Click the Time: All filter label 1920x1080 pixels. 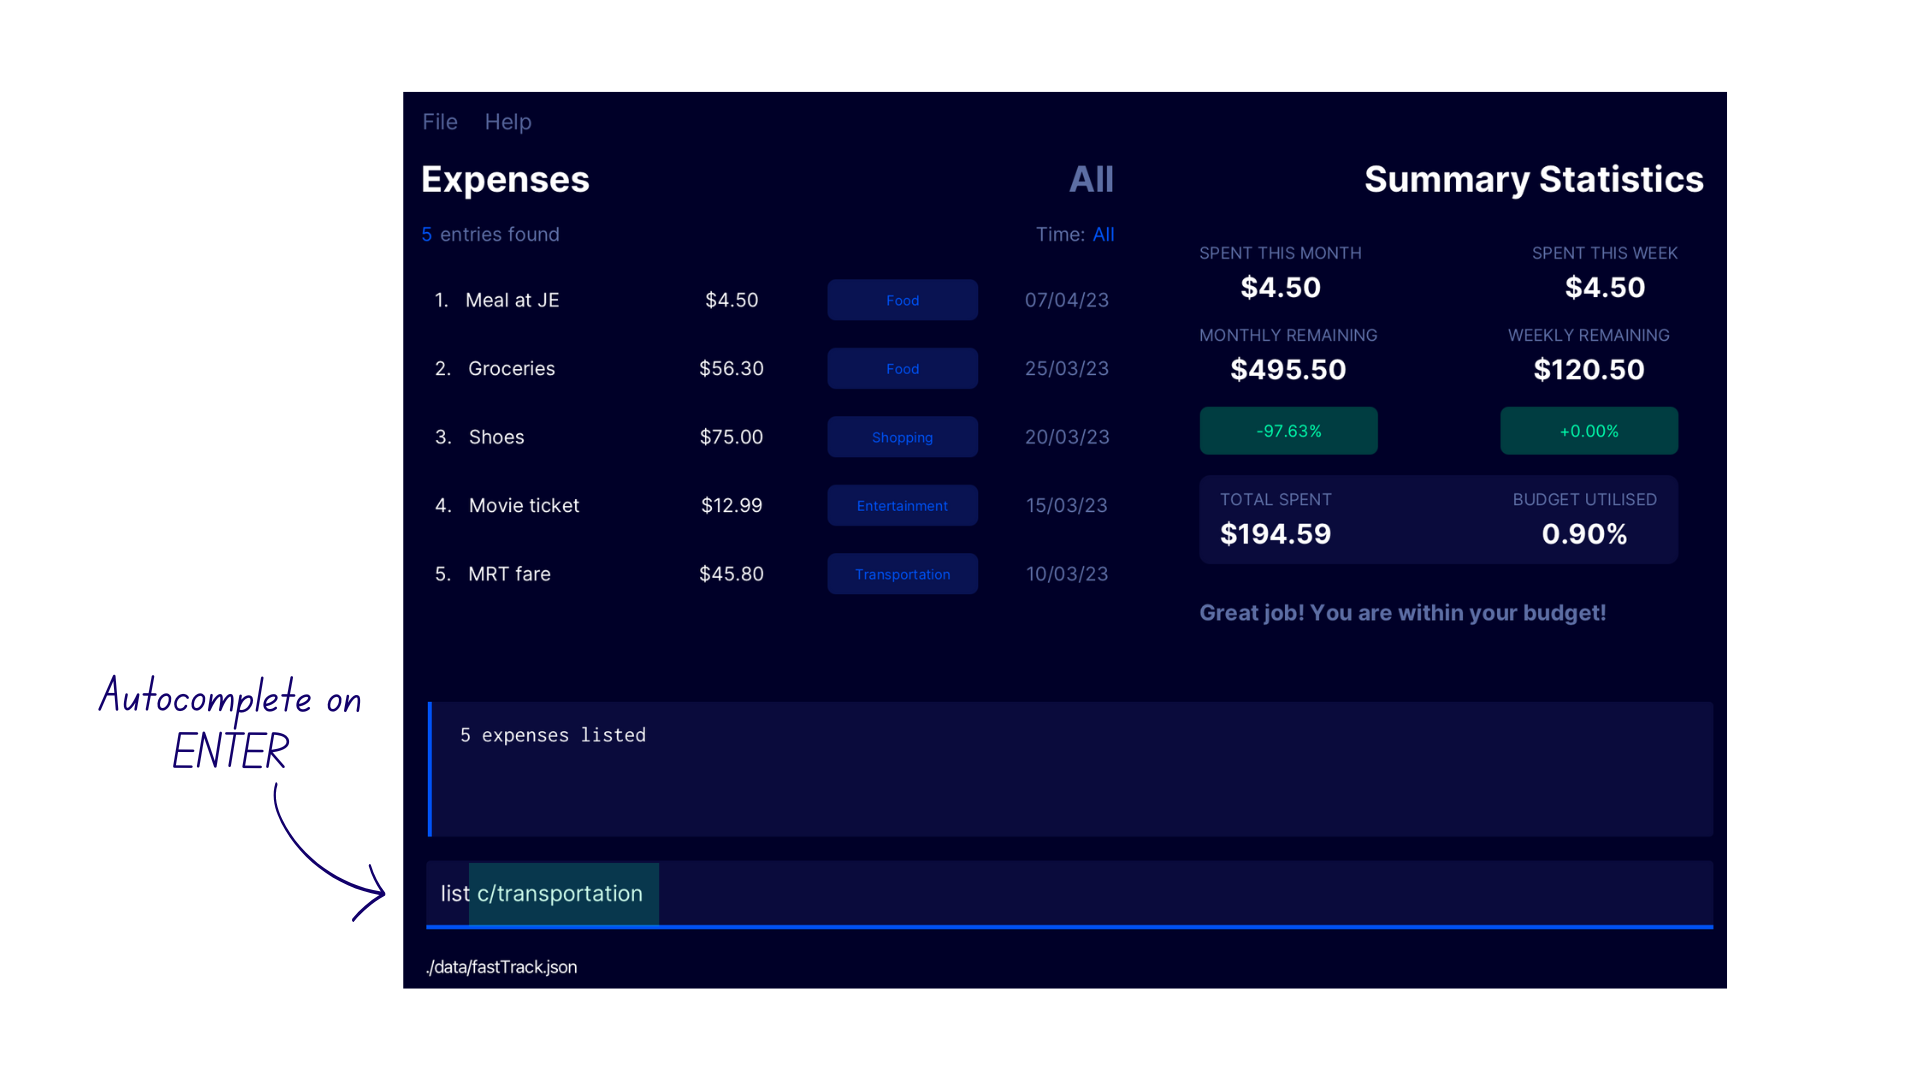coord(1075,234)
